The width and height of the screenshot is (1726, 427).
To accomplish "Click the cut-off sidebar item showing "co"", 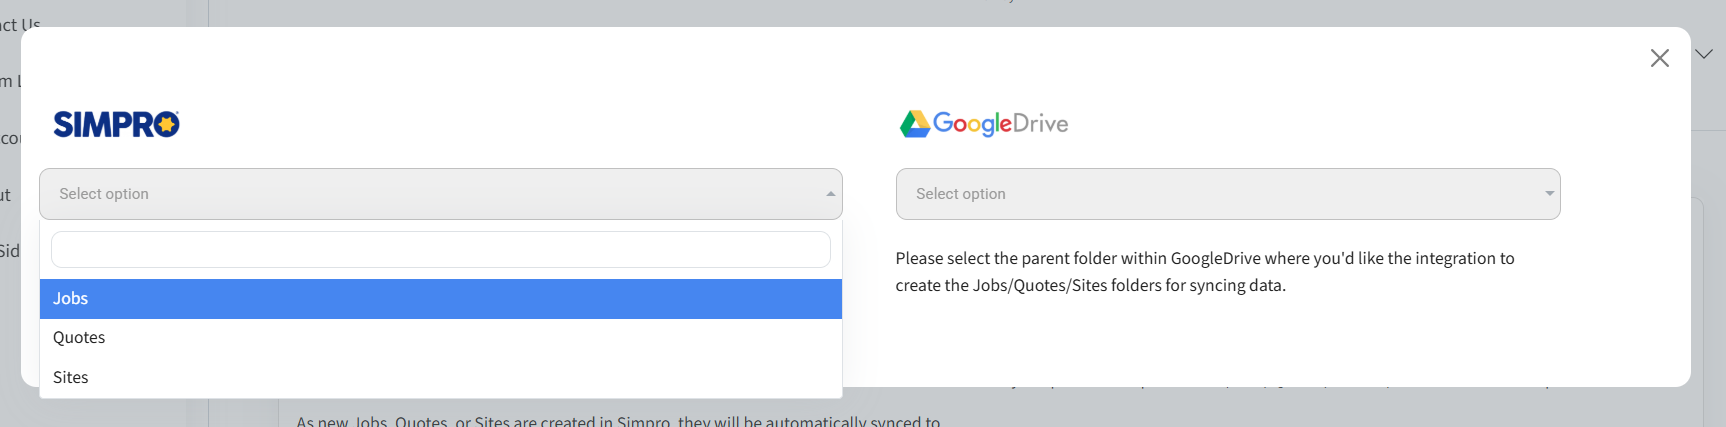I will (9, 138).
